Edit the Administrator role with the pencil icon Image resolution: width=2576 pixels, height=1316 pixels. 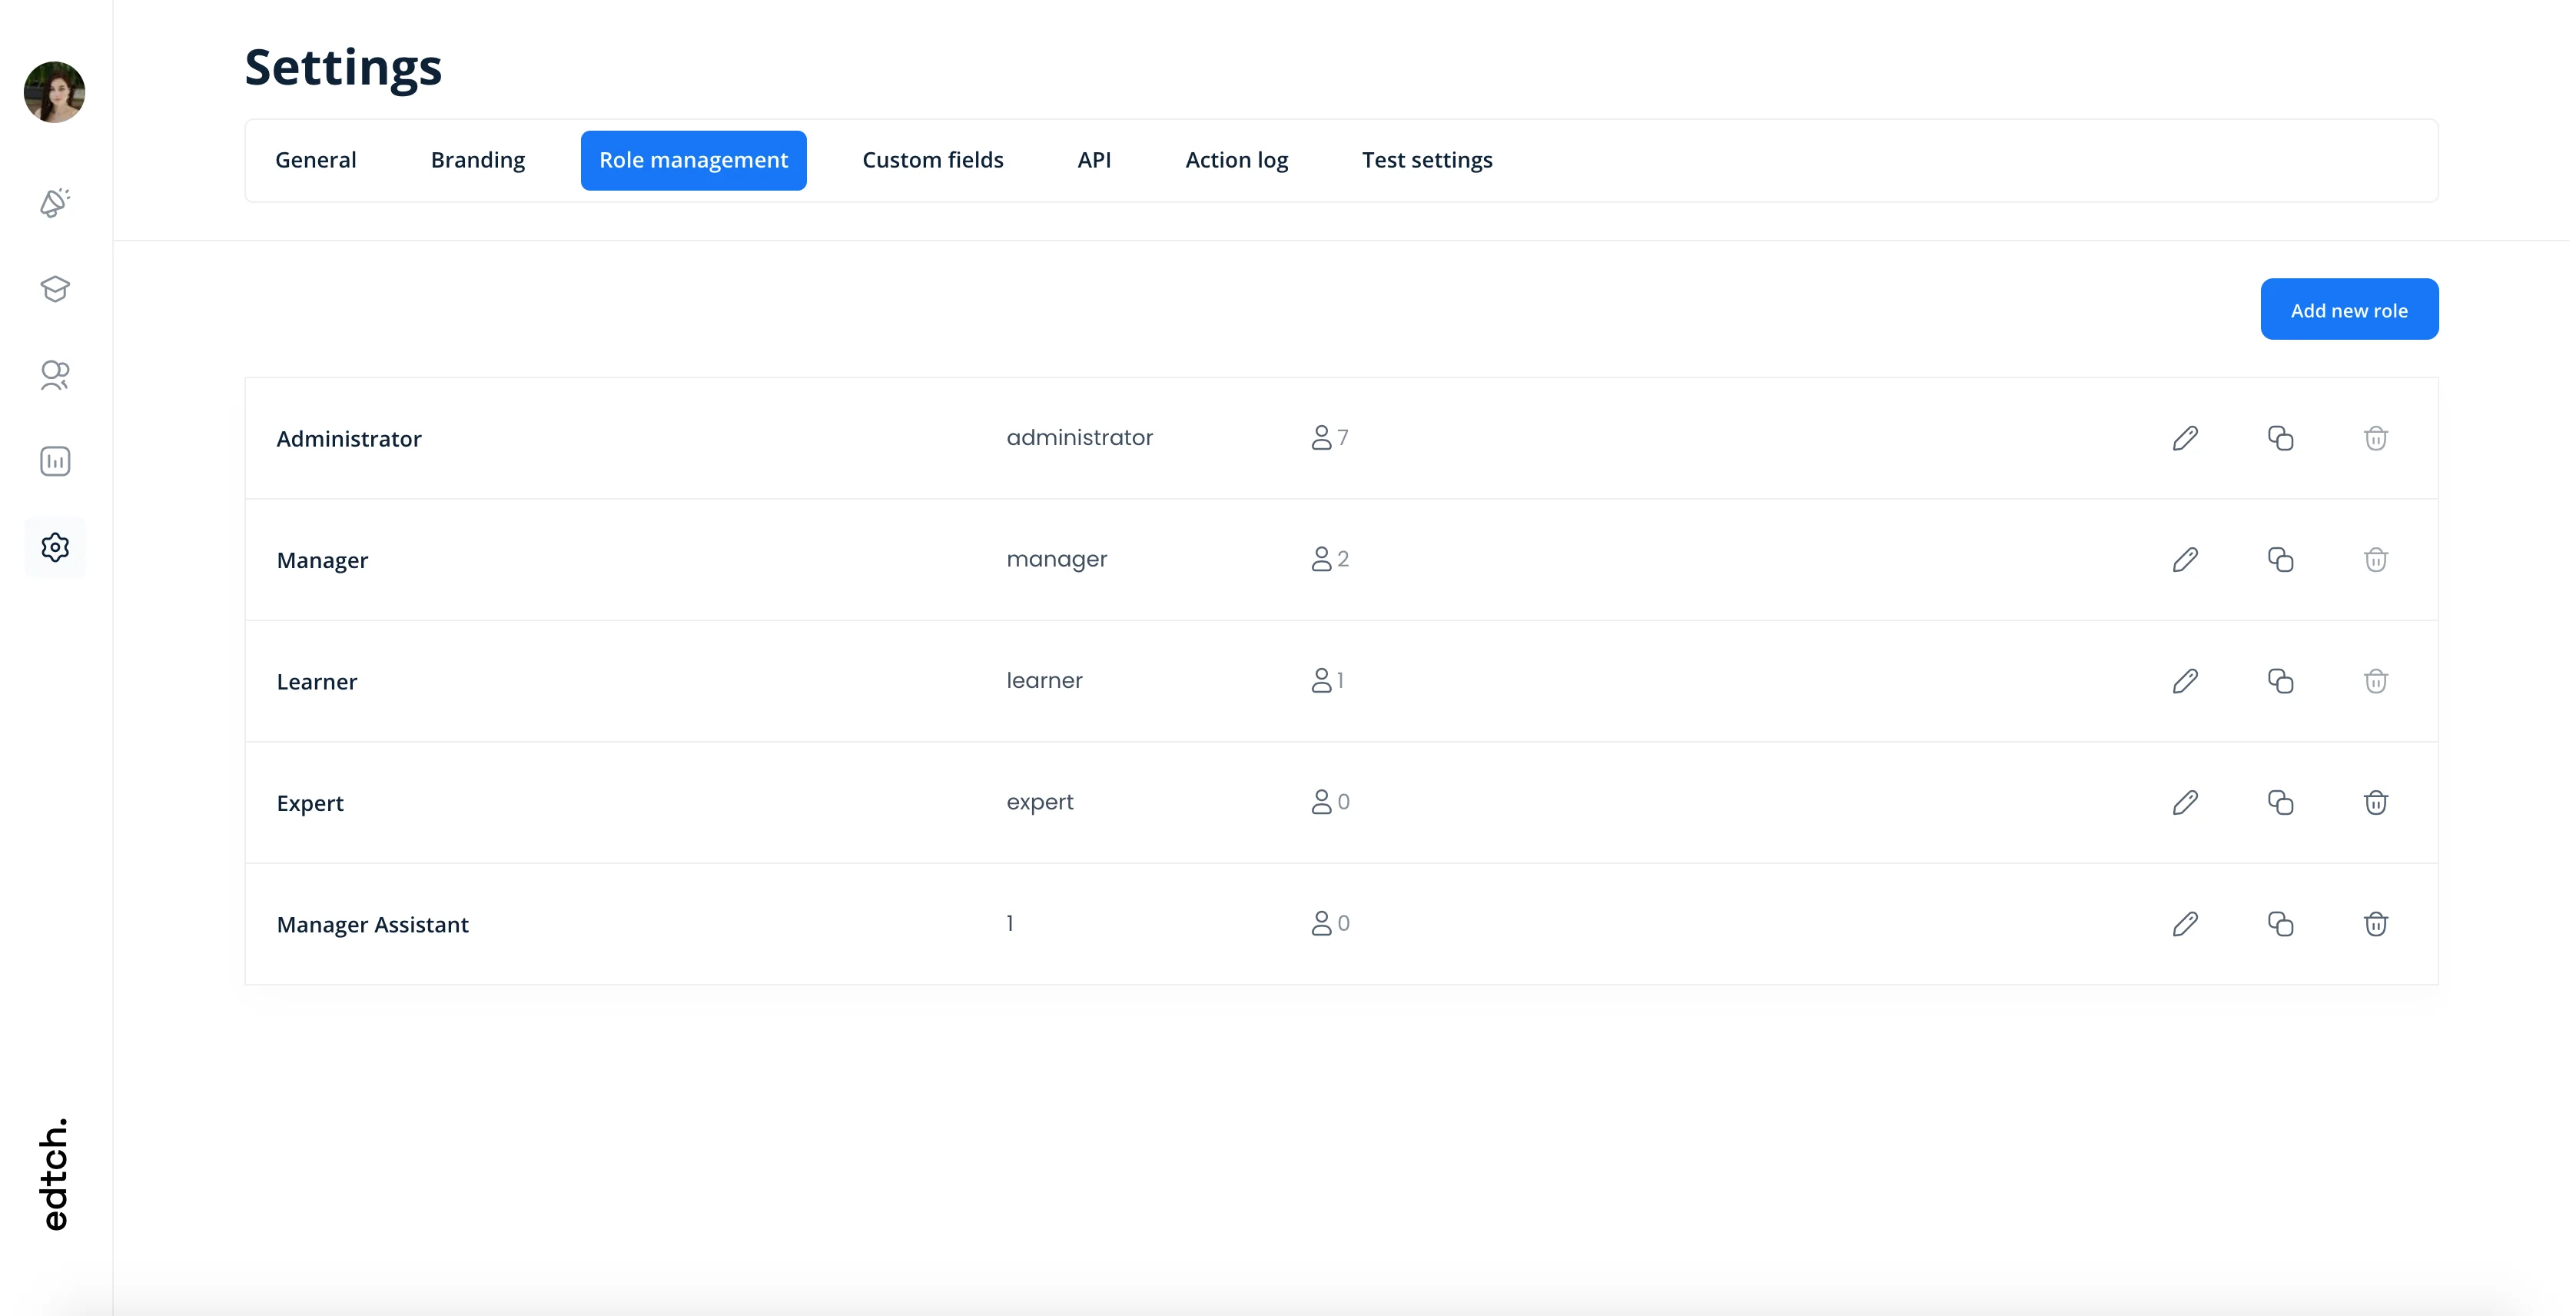(2185, 438)
